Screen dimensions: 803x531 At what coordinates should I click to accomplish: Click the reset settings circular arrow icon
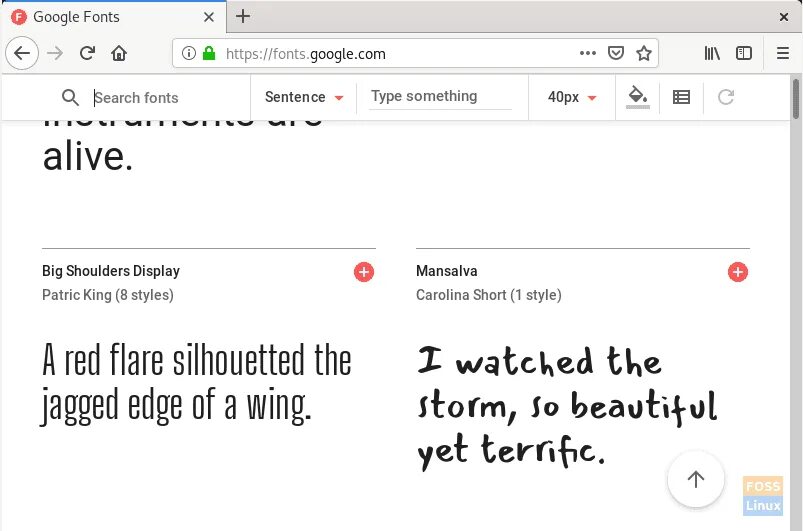726,97
